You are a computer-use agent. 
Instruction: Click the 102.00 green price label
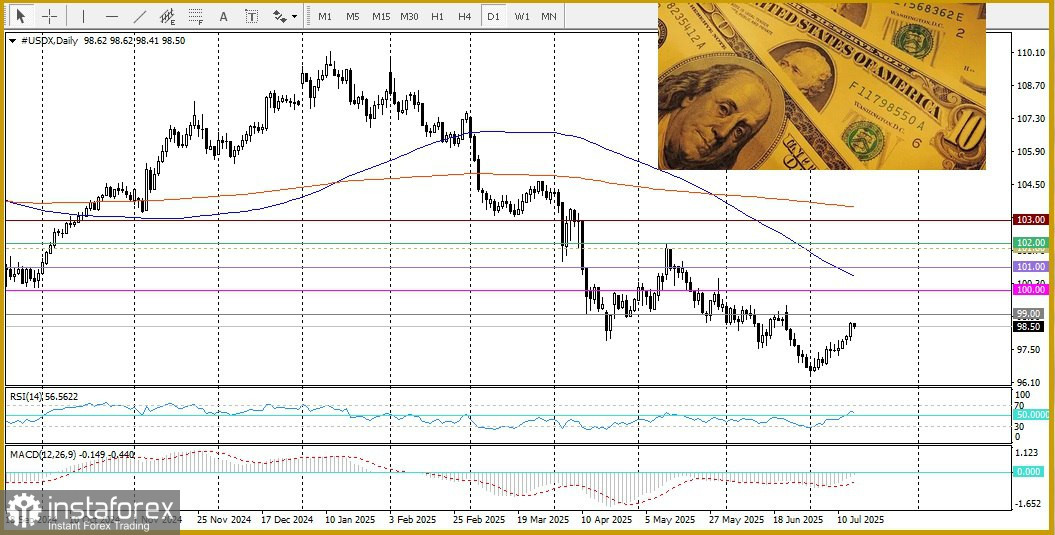[x=1031, y=242]
